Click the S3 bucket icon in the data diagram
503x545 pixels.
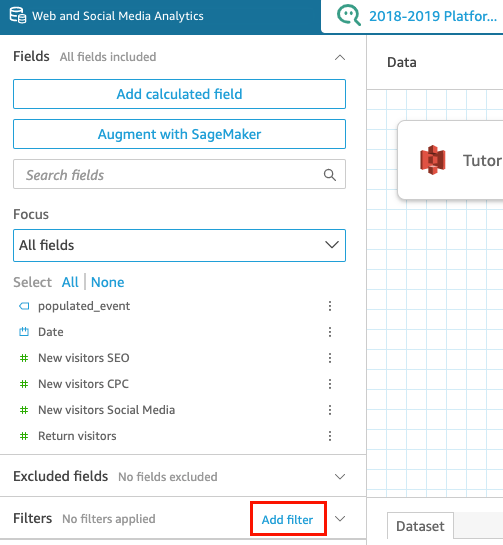432,160
